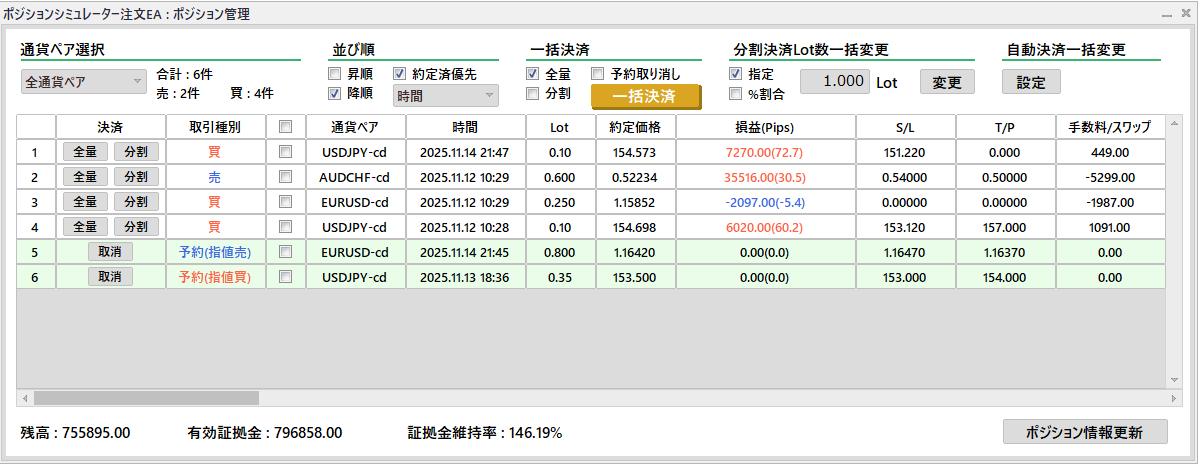Toggle select-all checkbox in table header
This screenshot has width=1199, height=464.
tap(286, 127)
